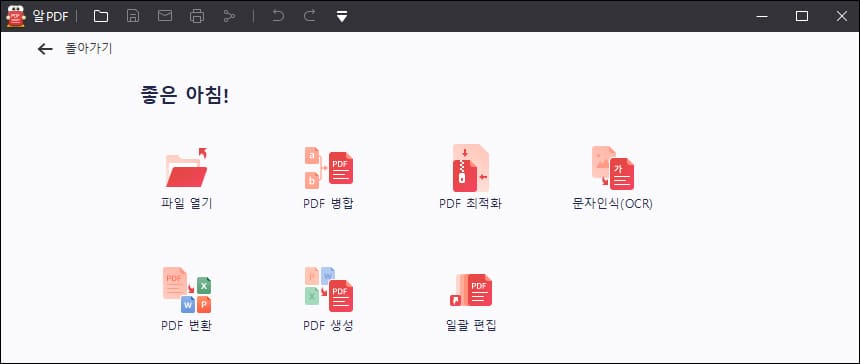
Task: Click the redo arrow in toolbar
Action: point(310,16)
